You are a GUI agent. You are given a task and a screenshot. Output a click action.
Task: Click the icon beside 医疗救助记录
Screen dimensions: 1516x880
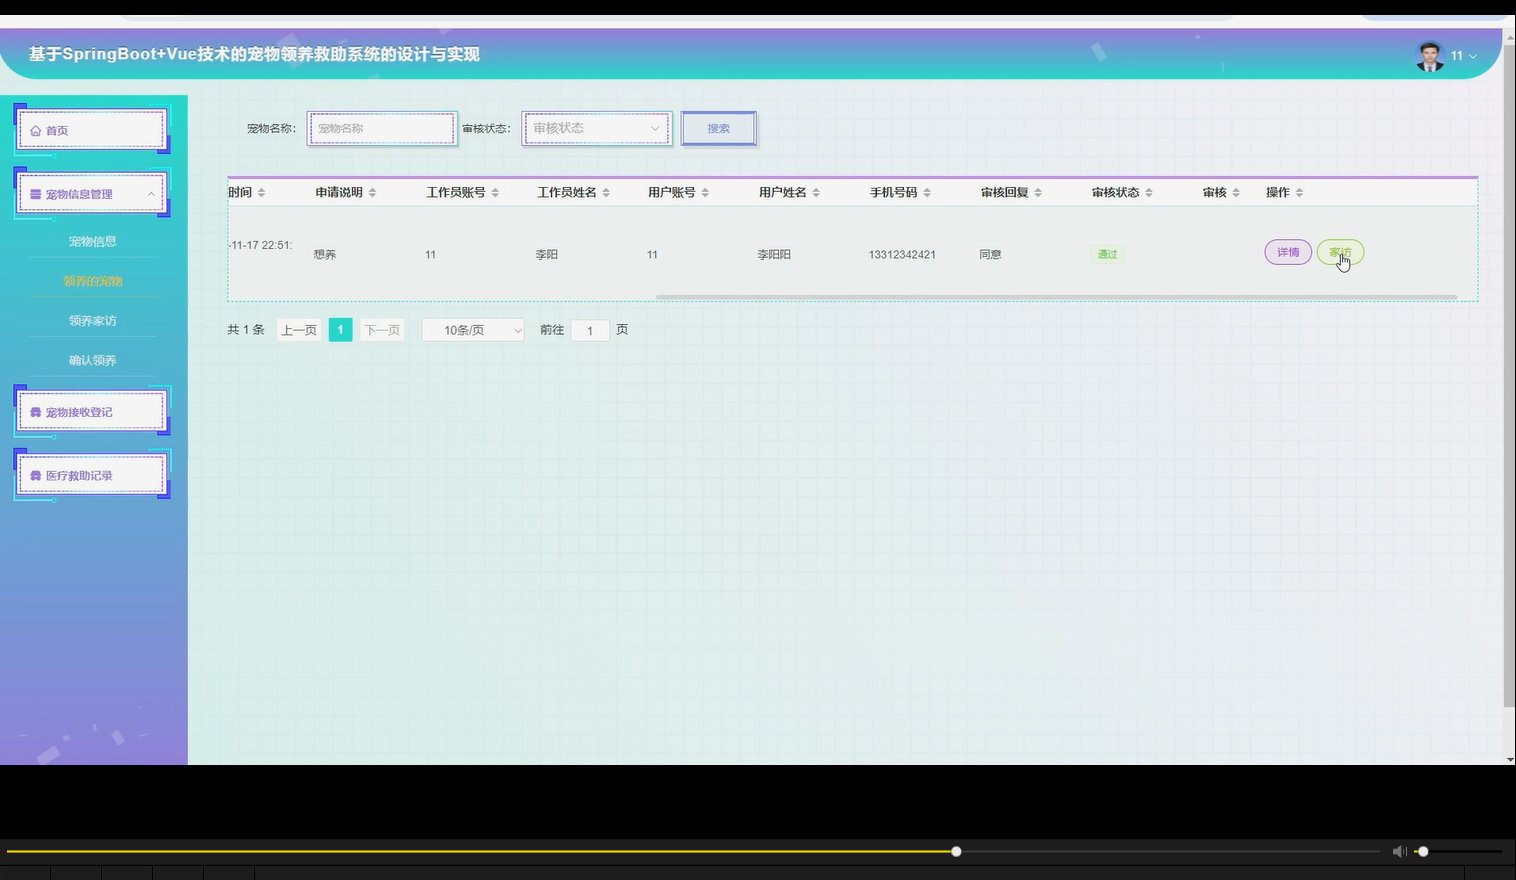tap(34, 475)
